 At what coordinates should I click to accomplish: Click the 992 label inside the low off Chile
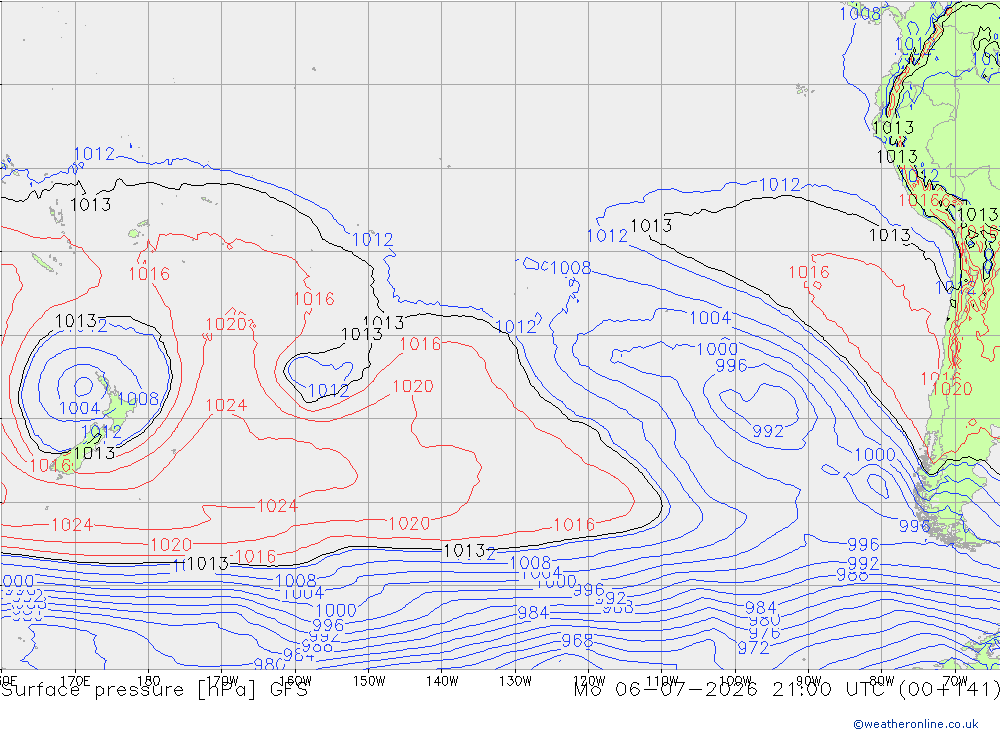(768, 431)
